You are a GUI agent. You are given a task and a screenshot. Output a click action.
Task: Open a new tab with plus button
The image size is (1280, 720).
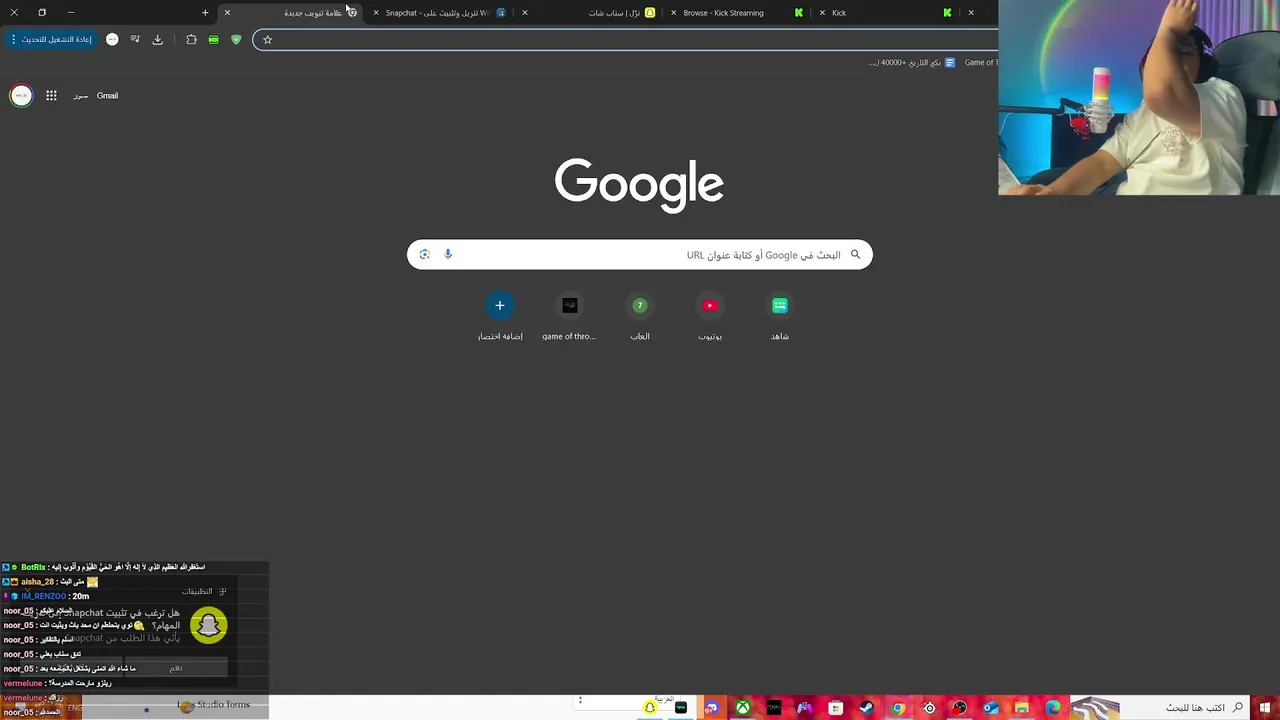(x=205, y=13)
